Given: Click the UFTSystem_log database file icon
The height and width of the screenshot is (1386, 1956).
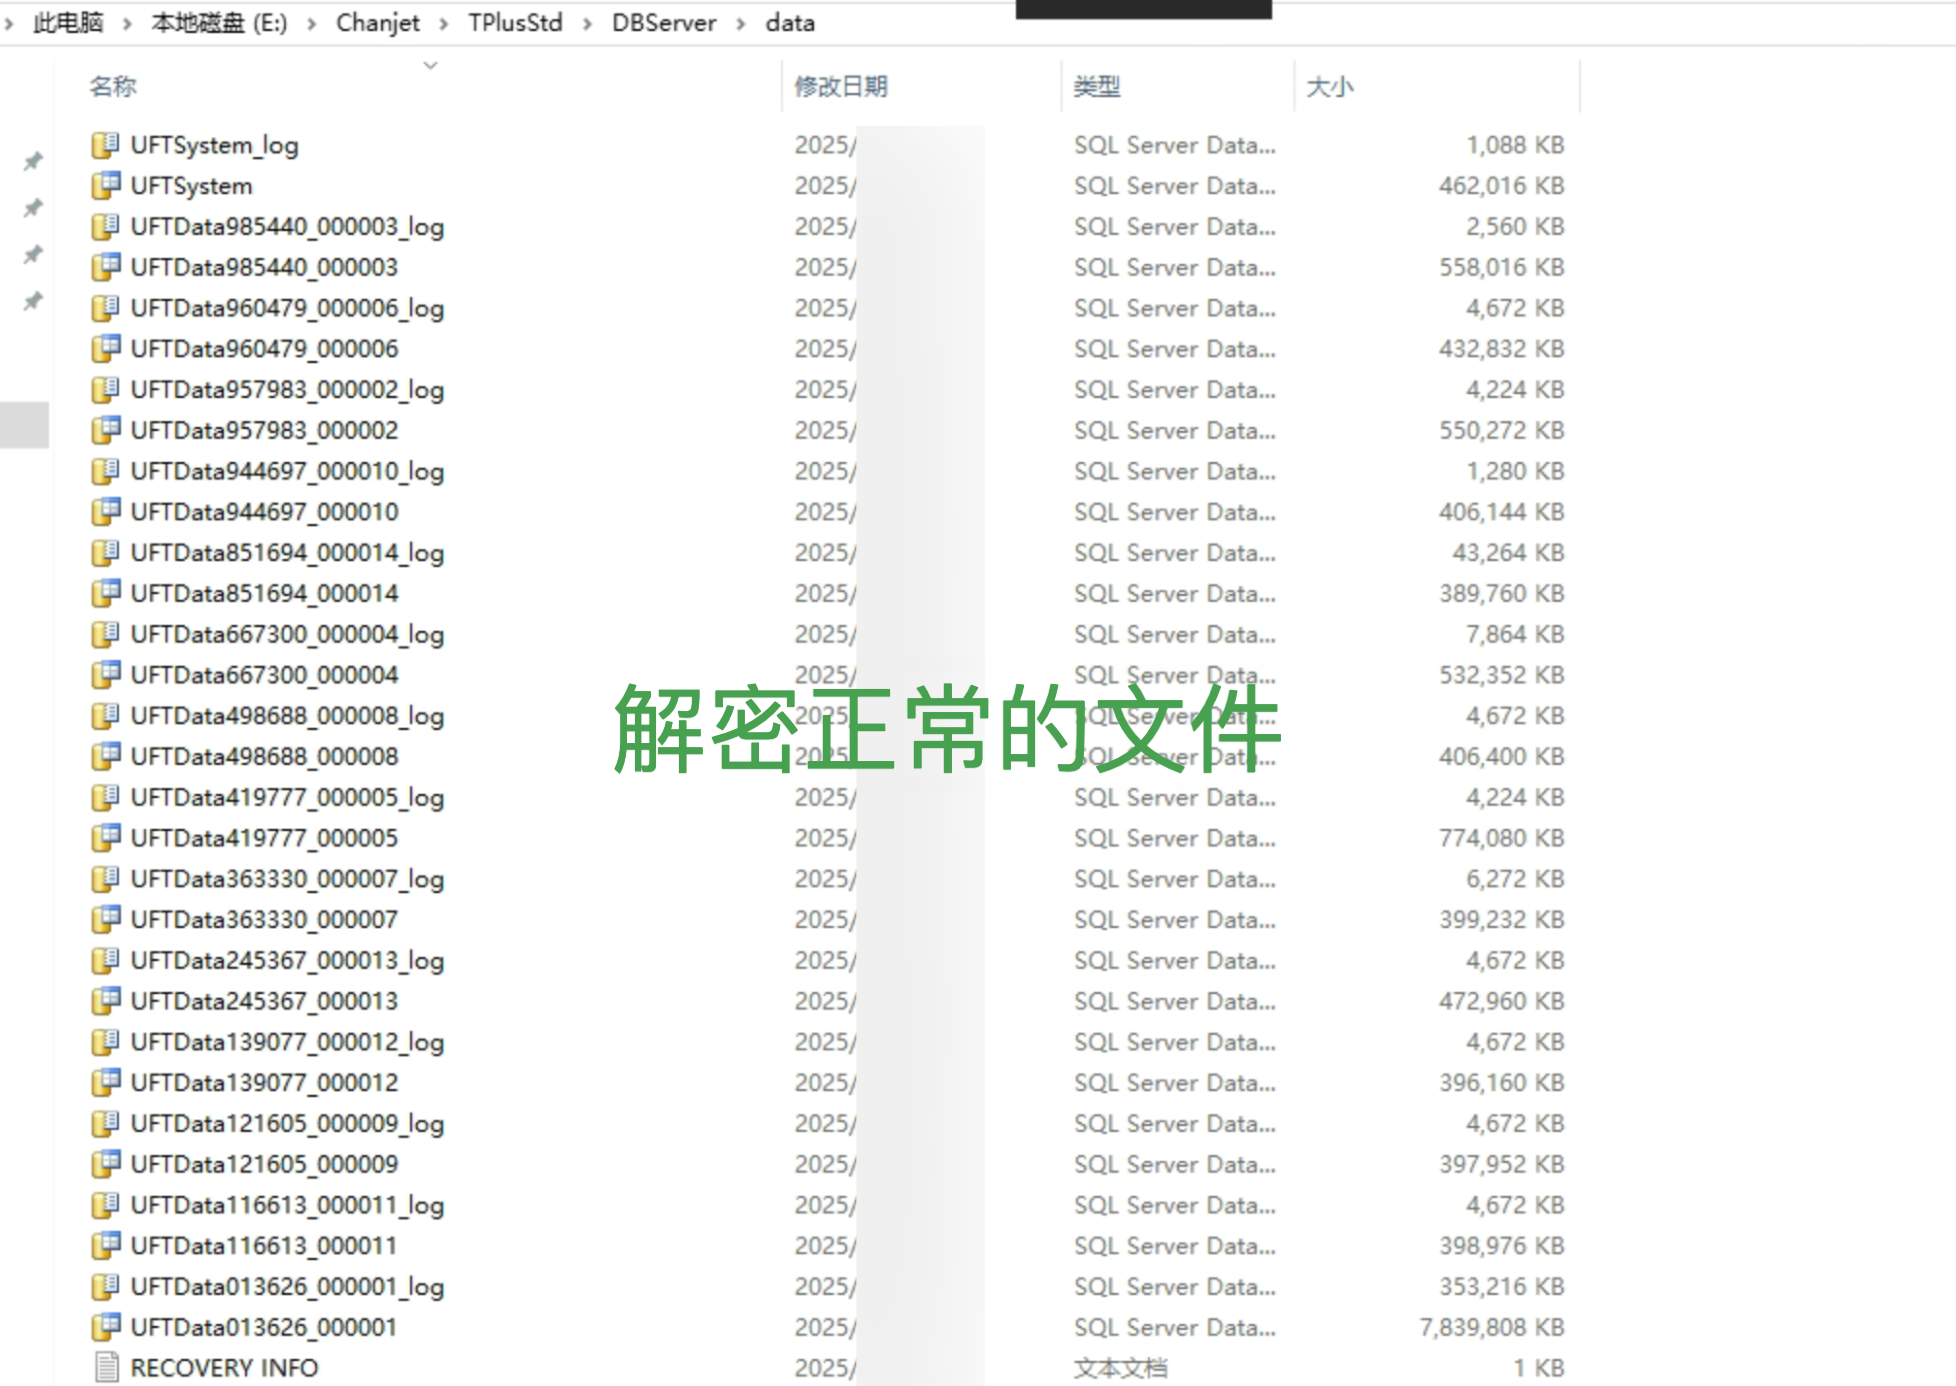Looking at the screenshot, I should pos(105,145).
